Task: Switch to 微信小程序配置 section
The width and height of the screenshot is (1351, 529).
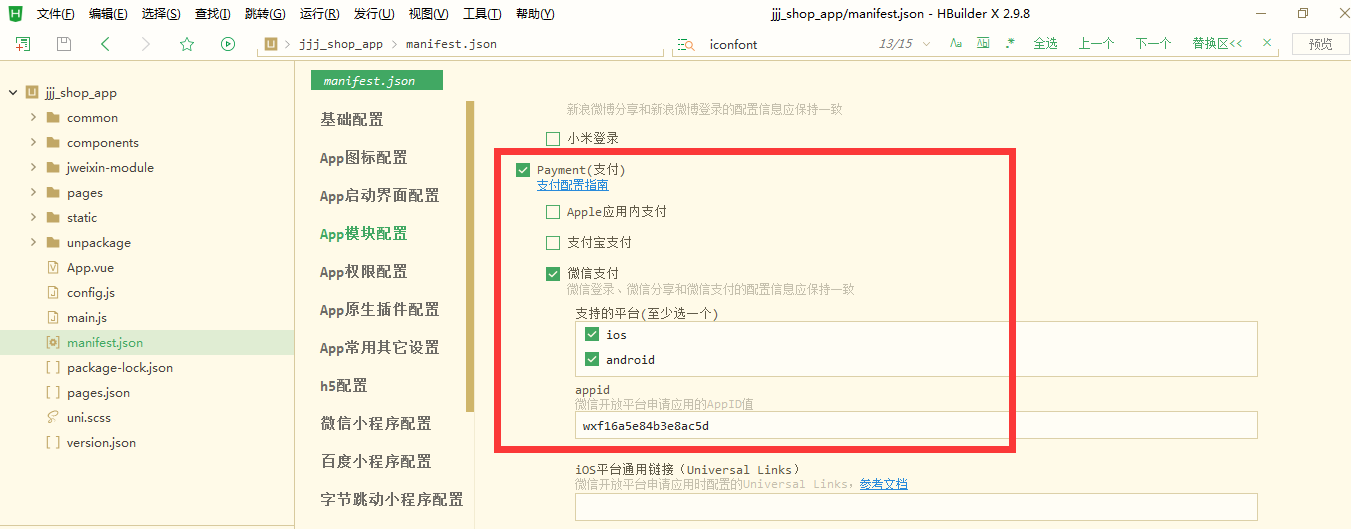Action: 375,423
